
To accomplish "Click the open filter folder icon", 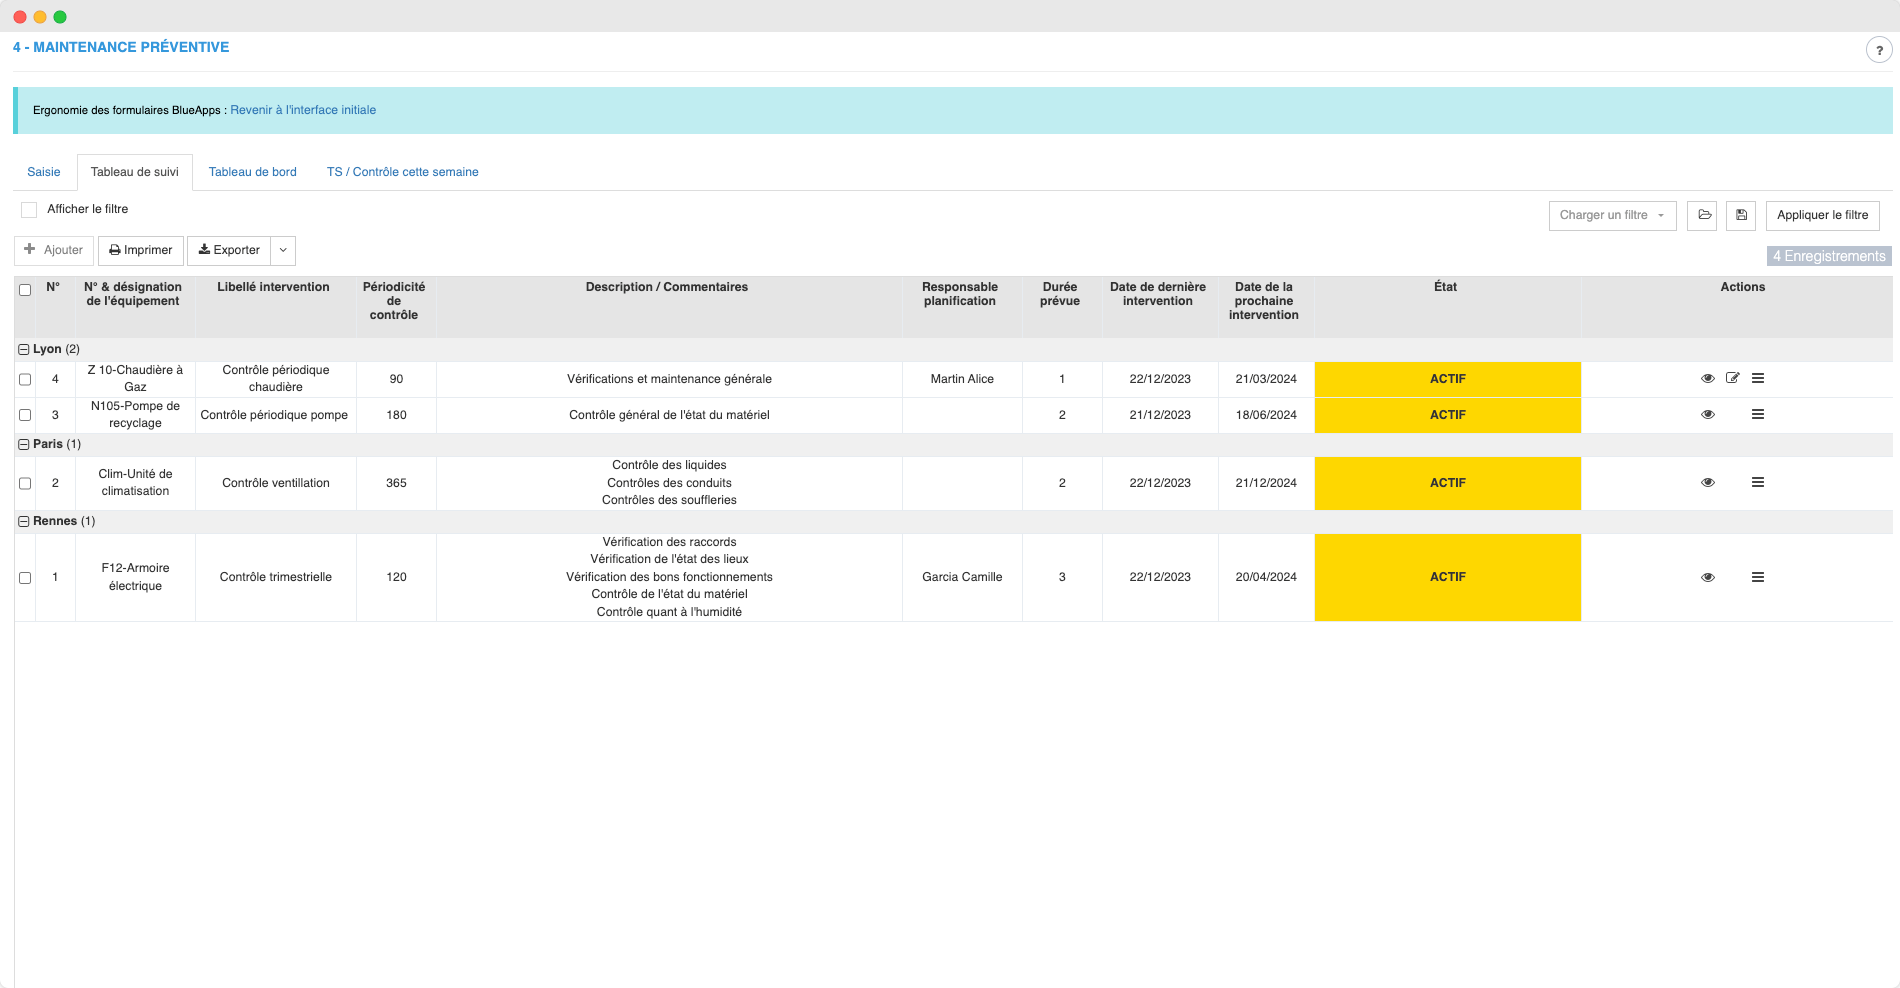I will [1702, 216].
